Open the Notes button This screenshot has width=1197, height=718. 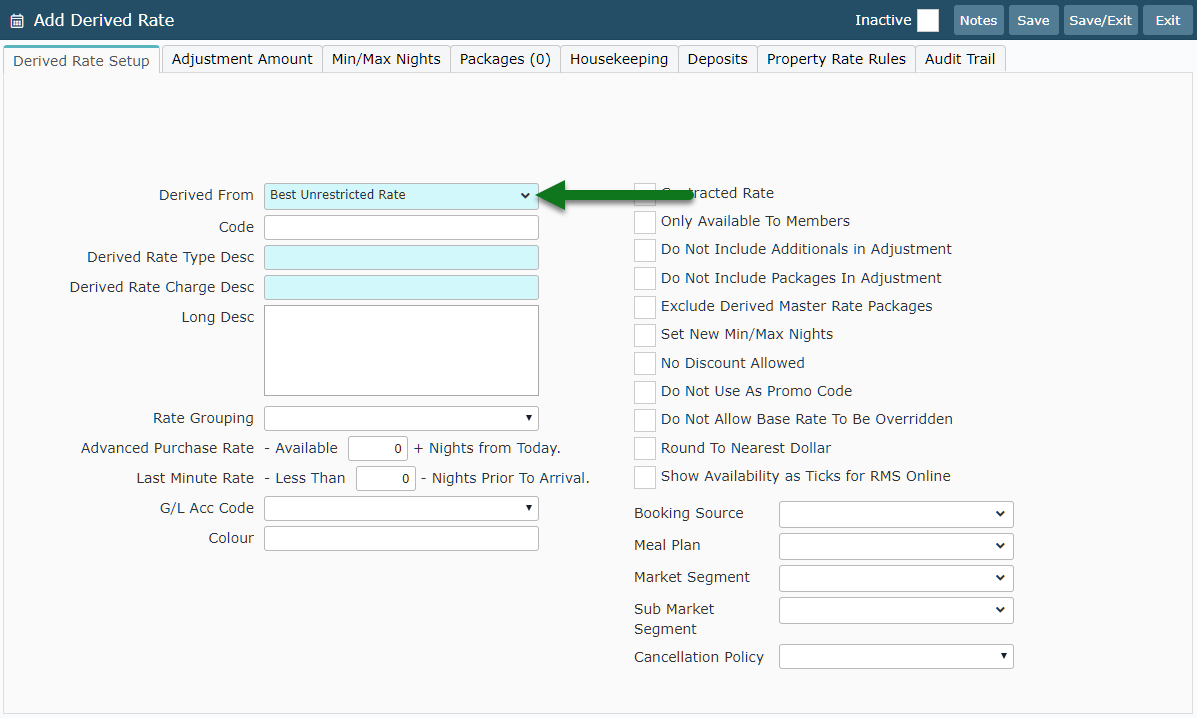coord(979,21)
